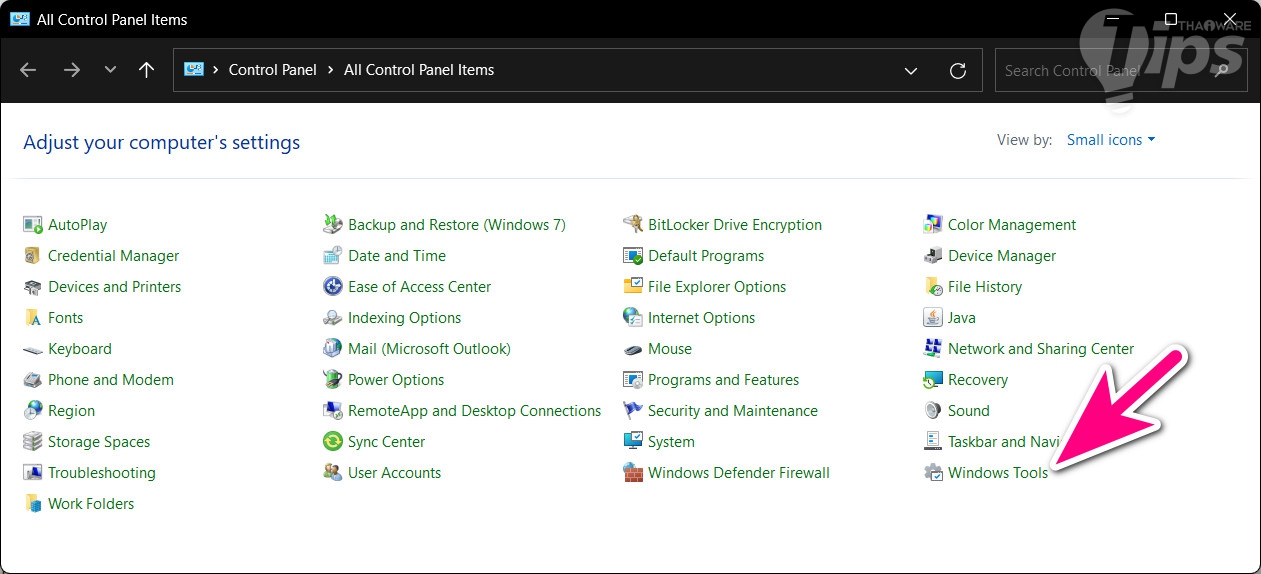Expand the recent locations chevron
The width and height of the screenshot is (1261, 574).
[110, 70]
